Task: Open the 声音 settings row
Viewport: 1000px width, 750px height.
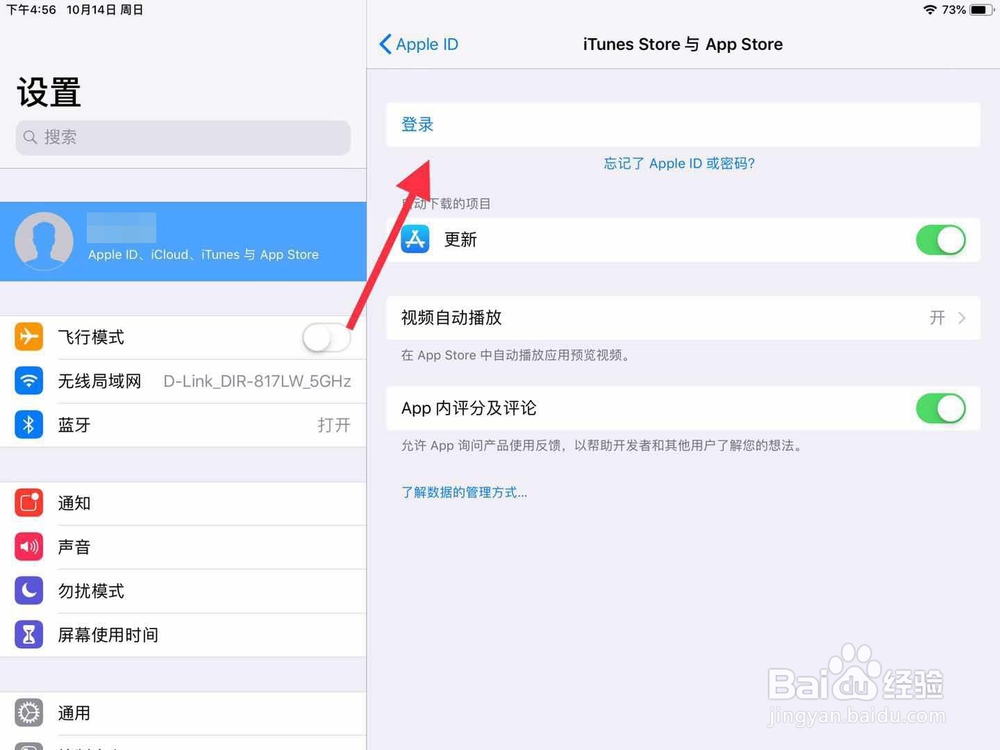Action: point(183,547)
